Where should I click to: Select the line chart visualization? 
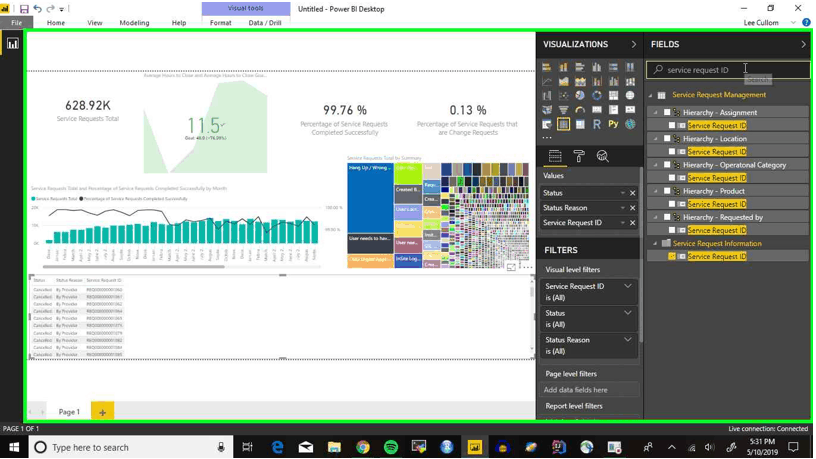point(546,81)
